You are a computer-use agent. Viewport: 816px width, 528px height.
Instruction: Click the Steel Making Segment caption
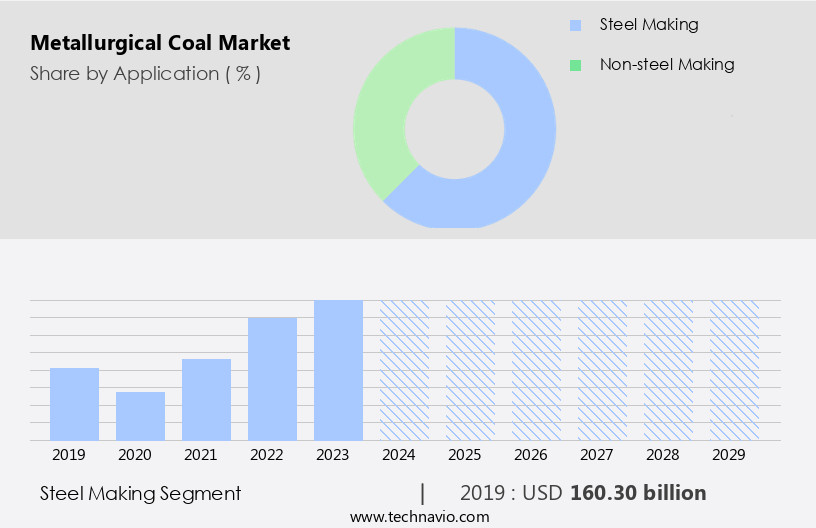pyautogui.click(x=140, y=493)
